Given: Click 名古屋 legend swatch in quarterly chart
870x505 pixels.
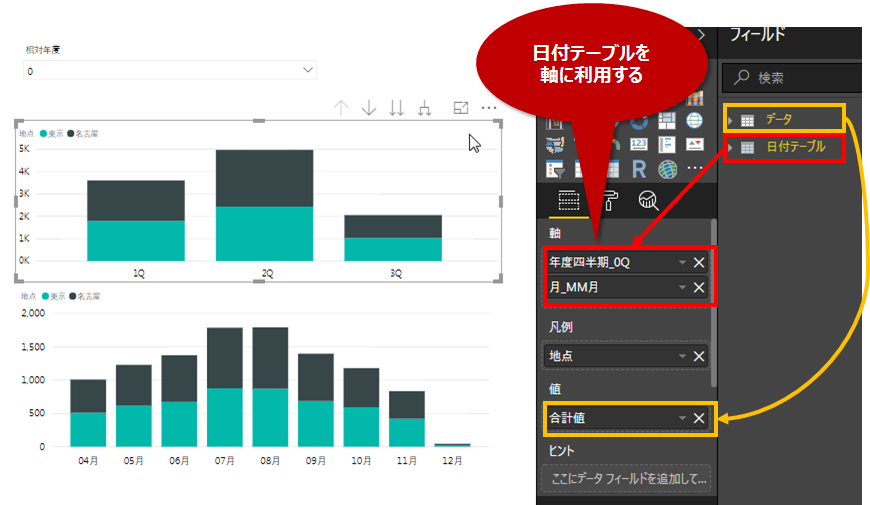Looking at the screenshot, I should pyautogui.click(x=70, y=134).
